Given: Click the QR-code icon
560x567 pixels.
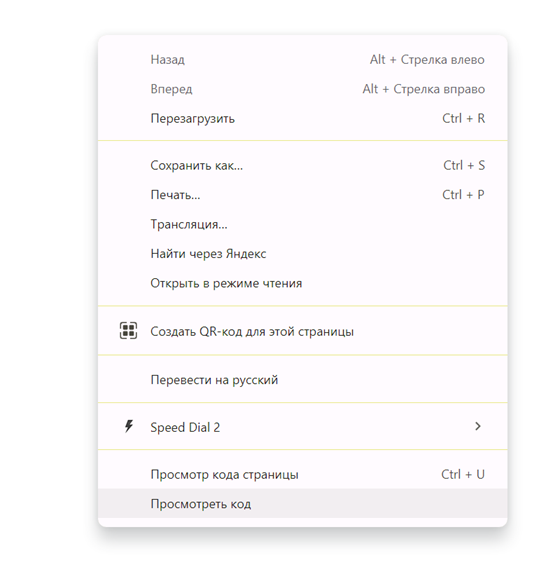Looking at the screenshot, I should (128, 331).
